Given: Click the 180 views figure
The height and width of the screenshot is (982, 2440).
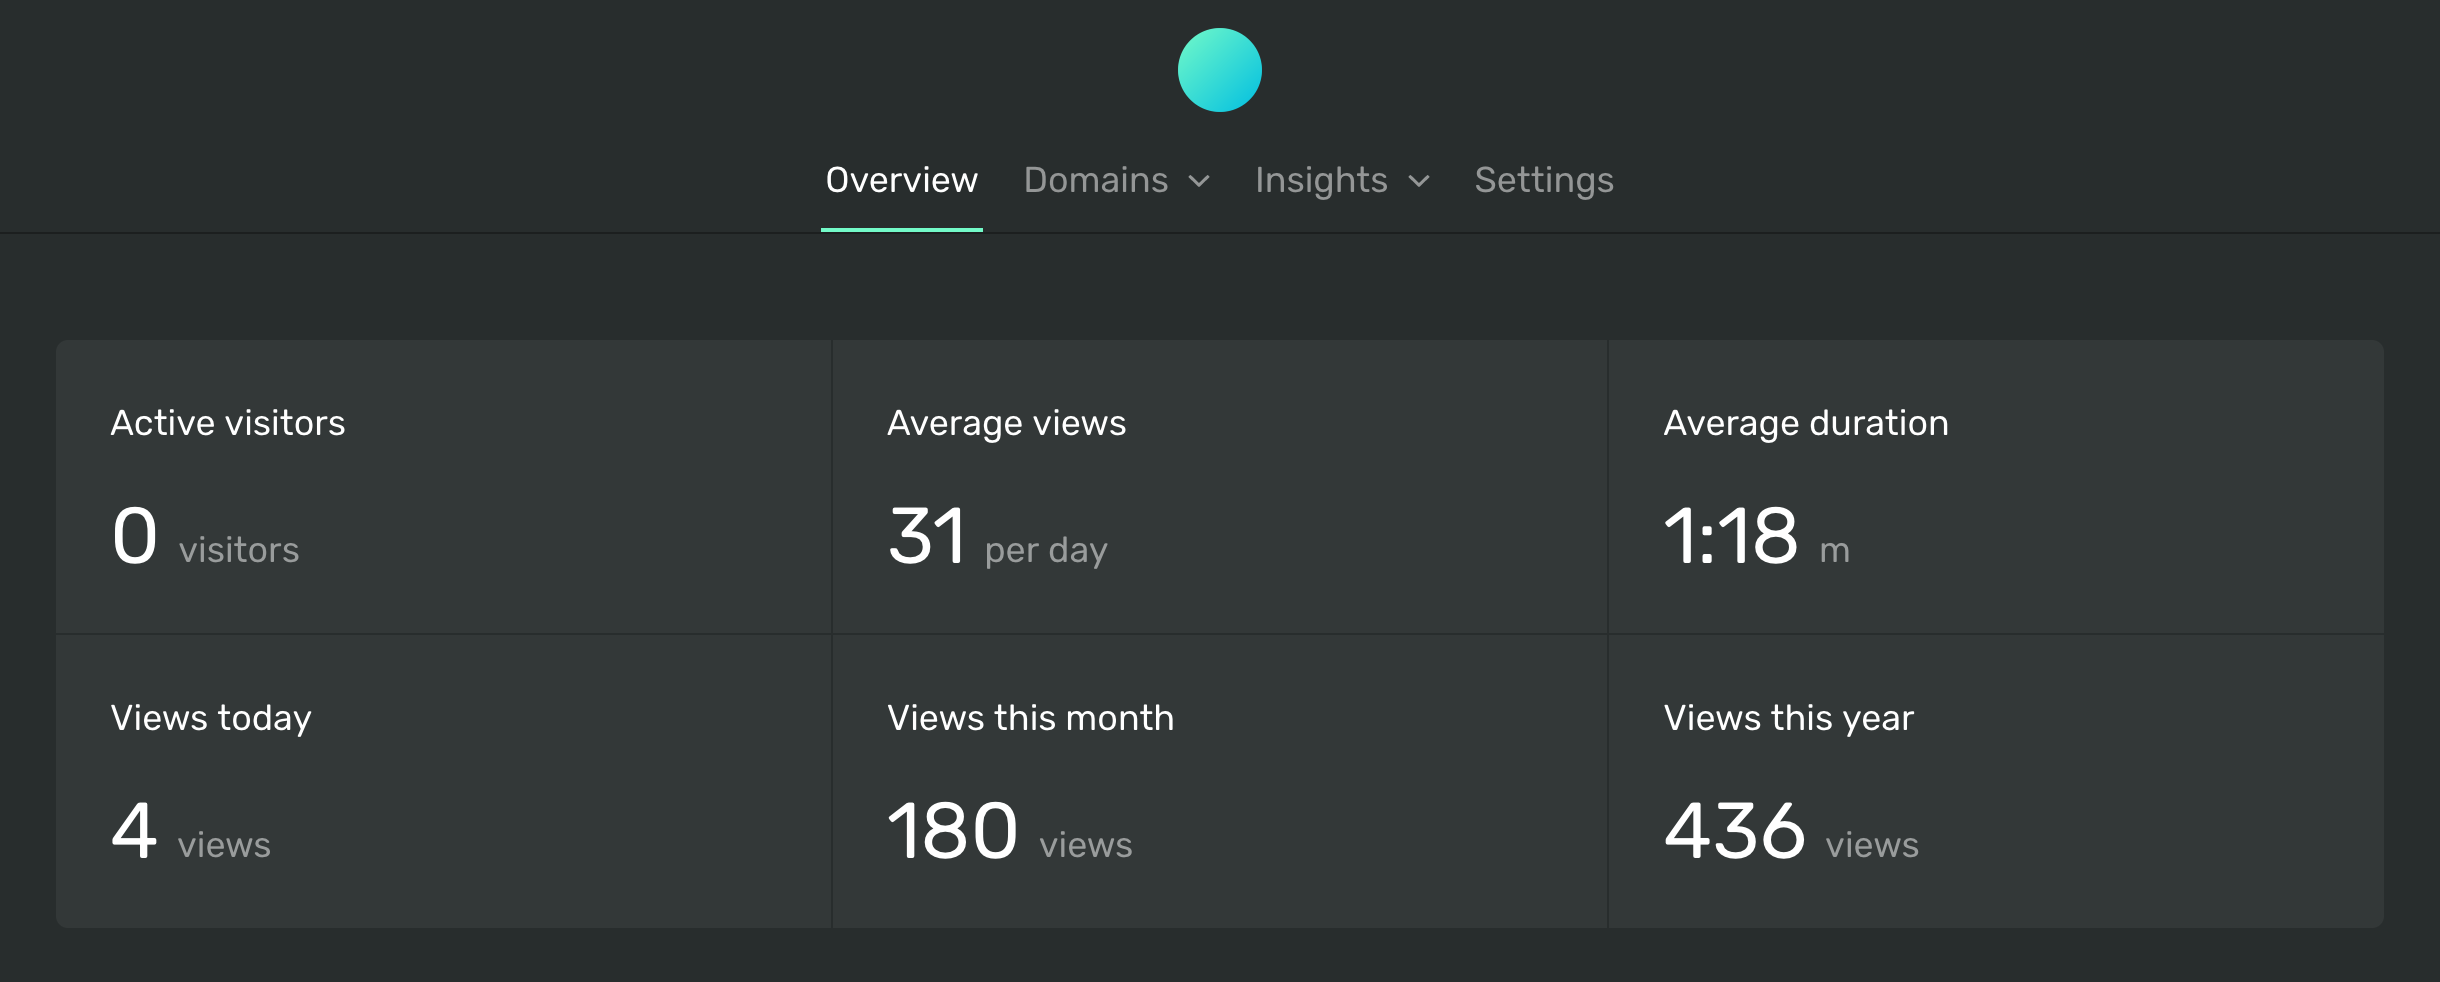Looking at the screenshot, I should click(x=952, y=829).
